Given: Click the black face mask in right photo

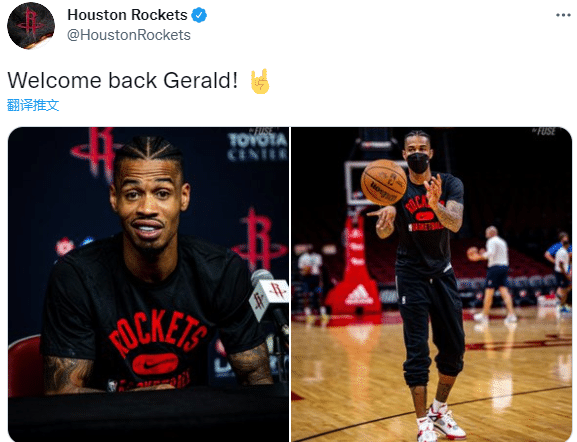Looking at the screenshot, I should coord(418,162).
